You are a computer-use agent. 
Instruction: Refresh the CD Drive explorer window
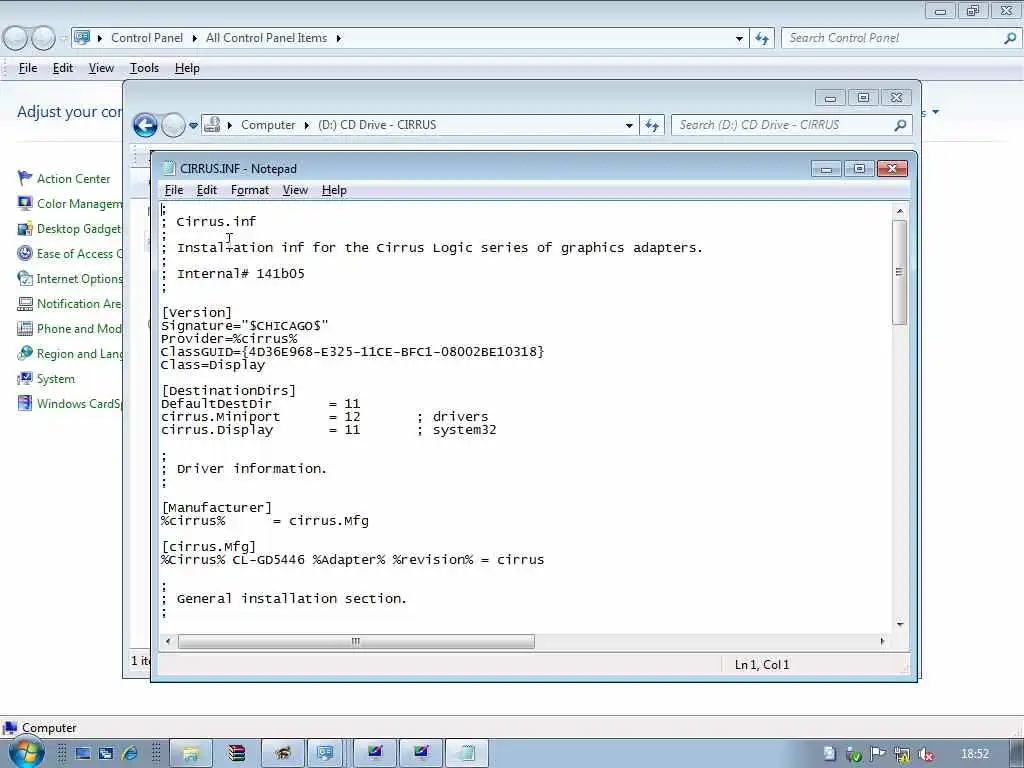(652, 125)
